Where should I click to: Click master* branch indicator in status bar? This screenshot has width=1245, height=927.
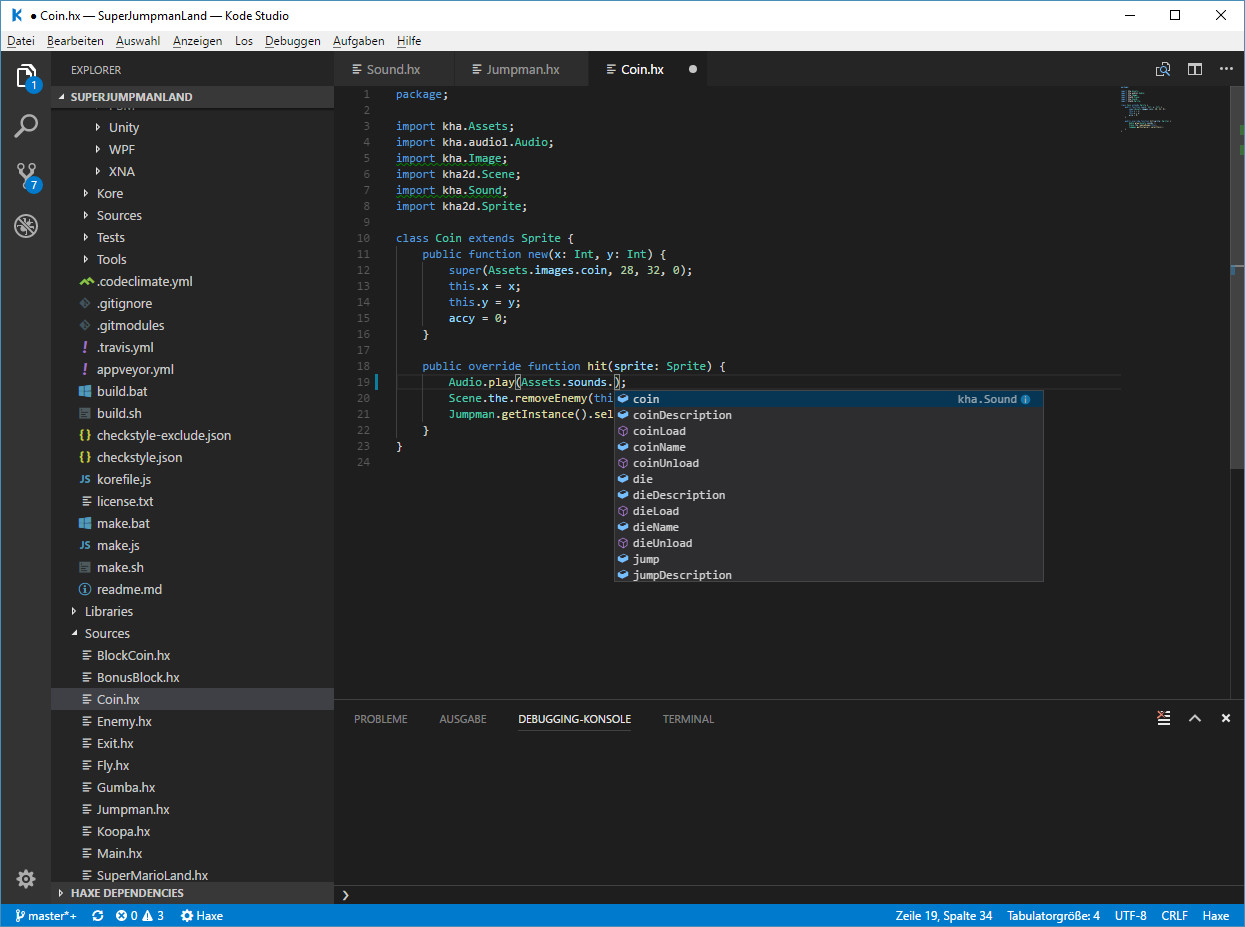[x=45, y=915]
